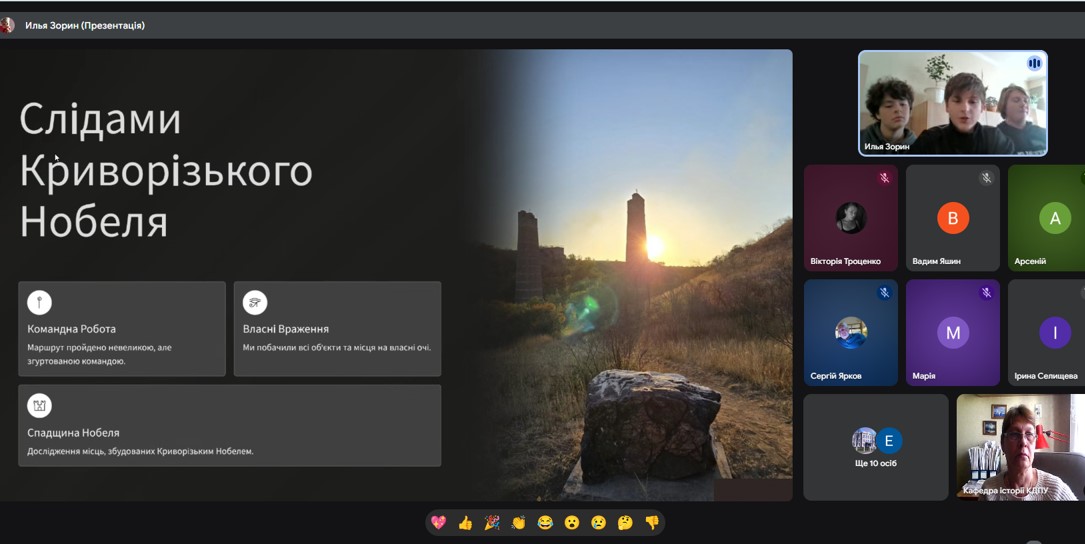This screenshot has height=544, width=1085.
Task: Click the party popper emoji reaction
Action: [x=492, y=522]
